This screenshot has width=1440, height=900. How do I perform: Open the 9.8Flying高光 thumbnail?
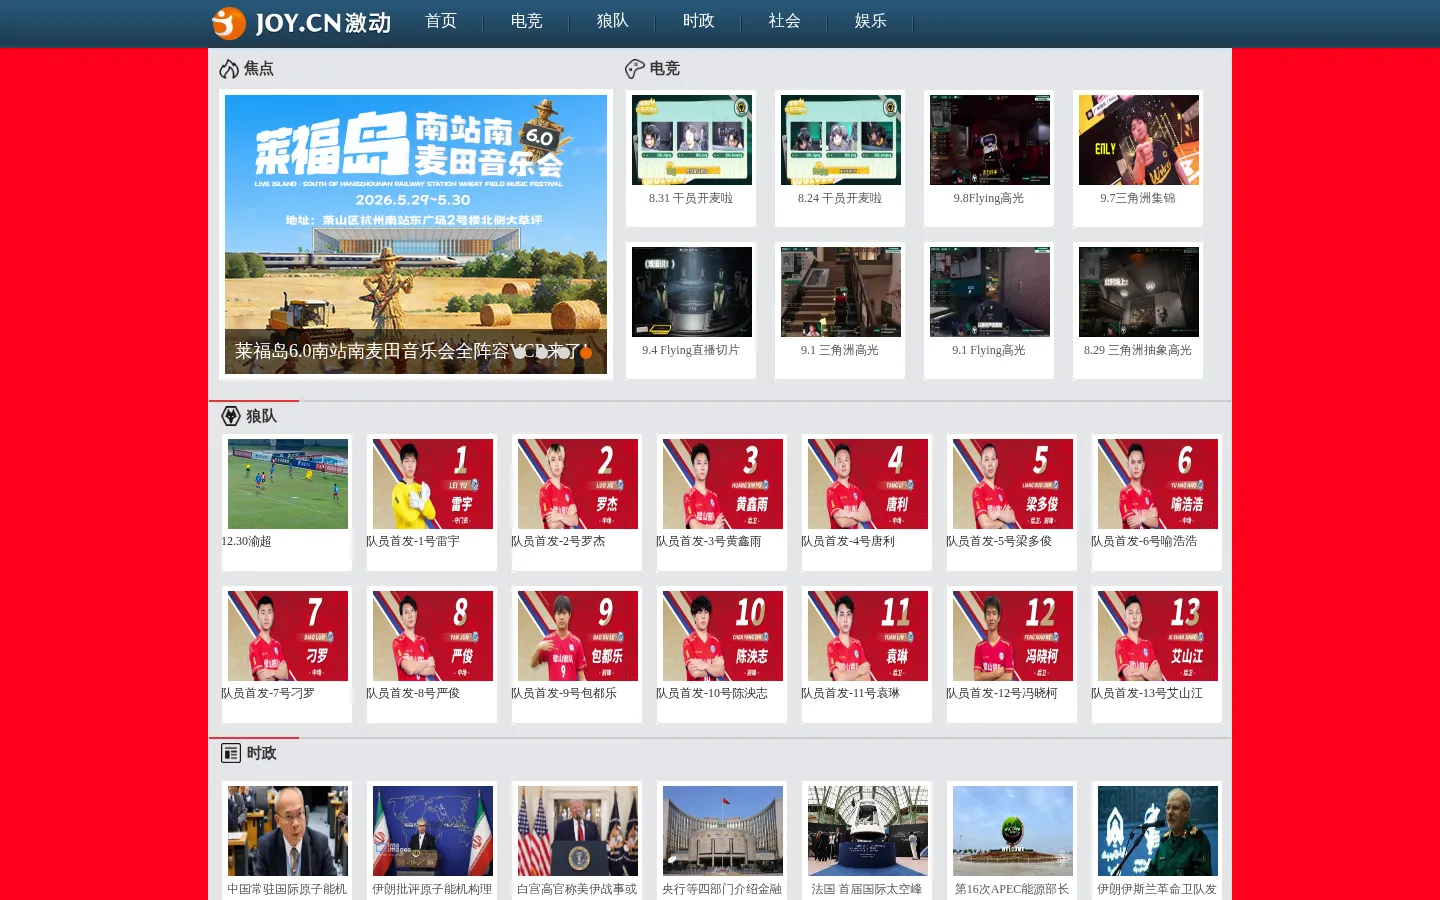[x=990, y=140]
